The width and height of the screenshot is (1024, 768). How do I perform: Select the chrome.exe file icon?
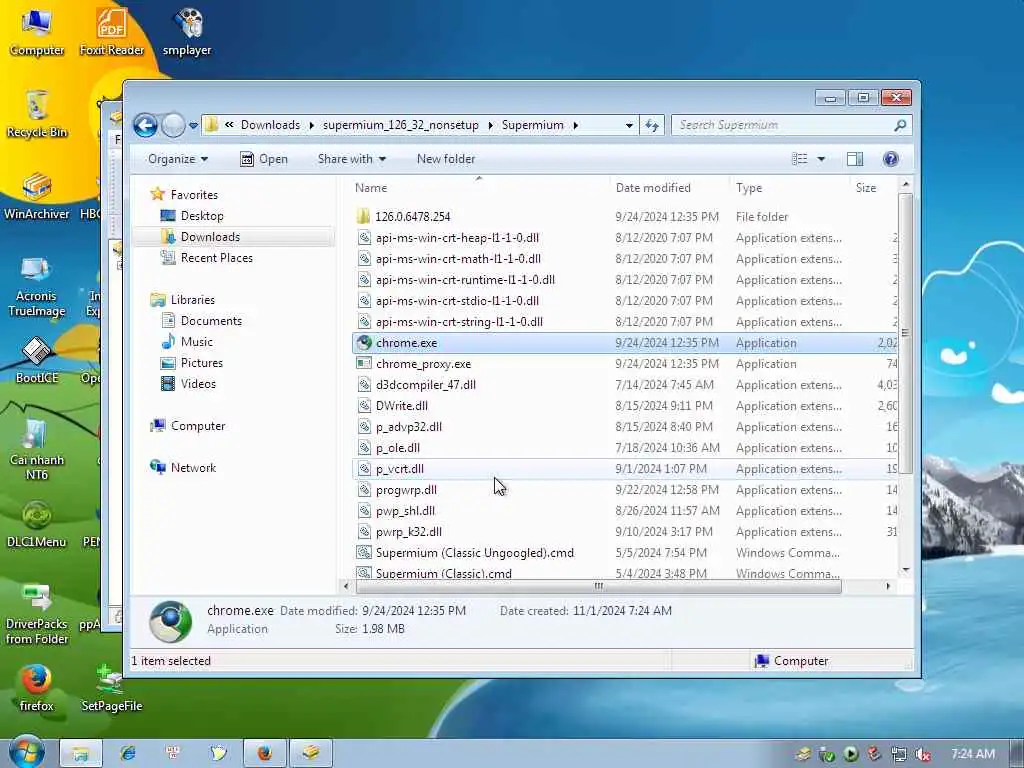coord(364,343)
